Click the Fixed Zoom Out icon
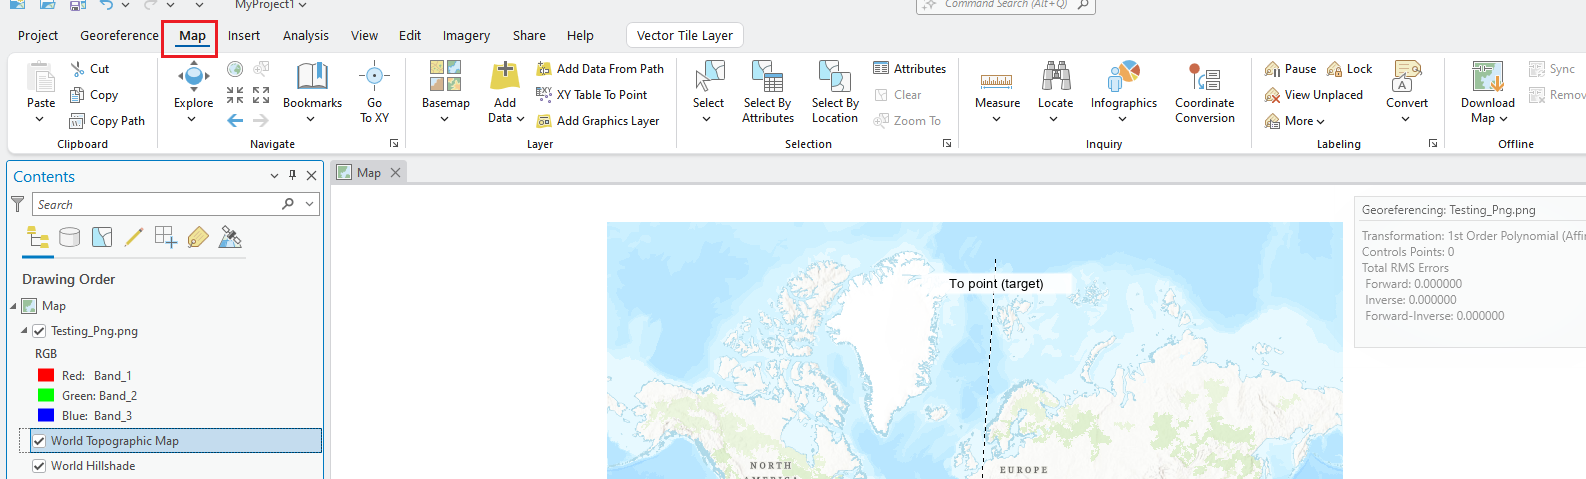The width and height of the screenshot is (1586, 479). [261, 95]
